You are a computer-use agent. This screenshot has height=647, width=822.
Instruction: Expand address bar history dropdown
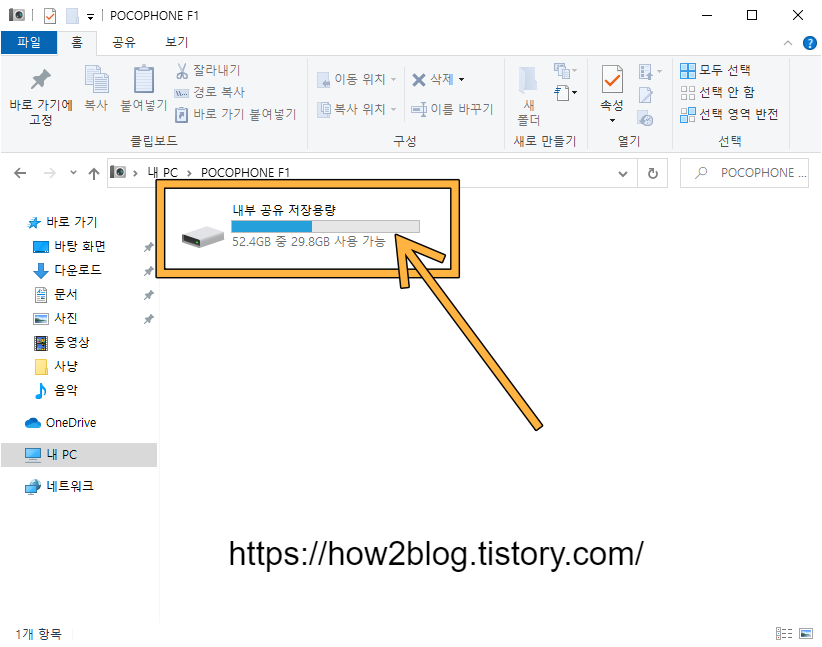point(623,174)
